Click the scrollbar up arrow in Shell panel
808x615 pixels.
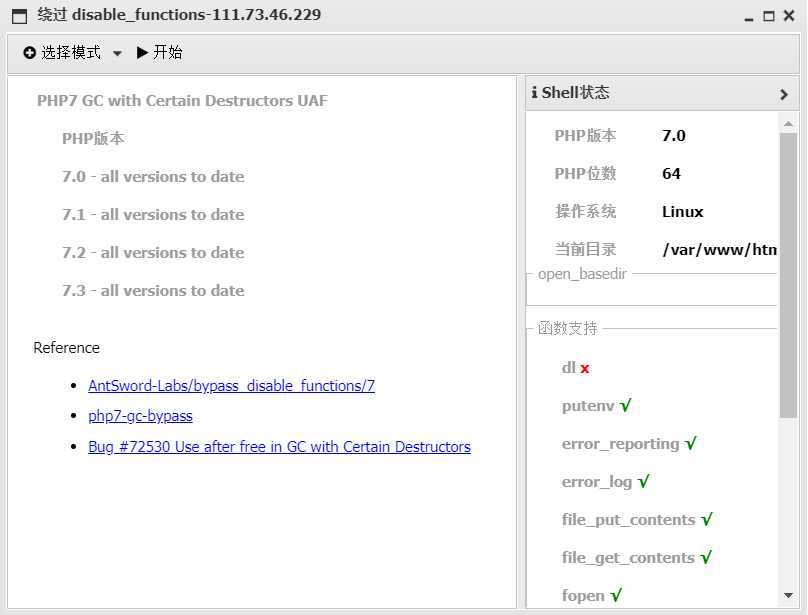tap(788, 124)
